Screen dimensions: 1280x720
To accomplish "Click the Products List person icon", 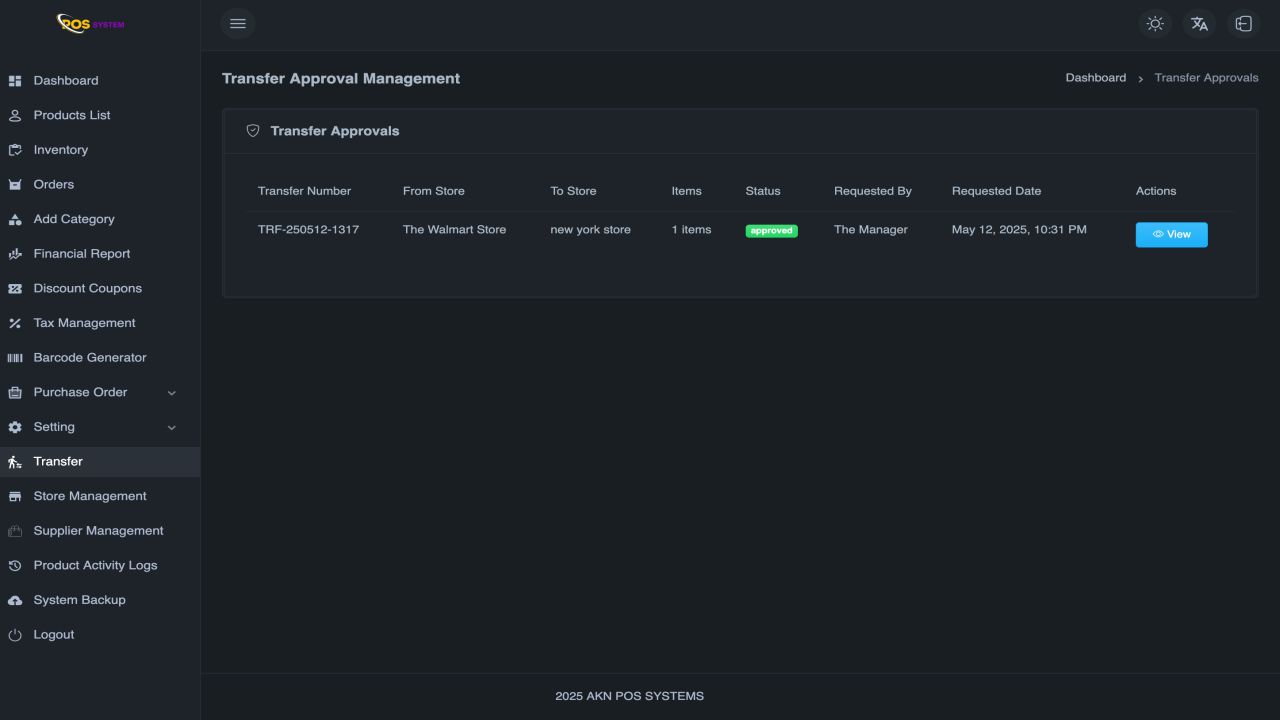I will (15, 116).
